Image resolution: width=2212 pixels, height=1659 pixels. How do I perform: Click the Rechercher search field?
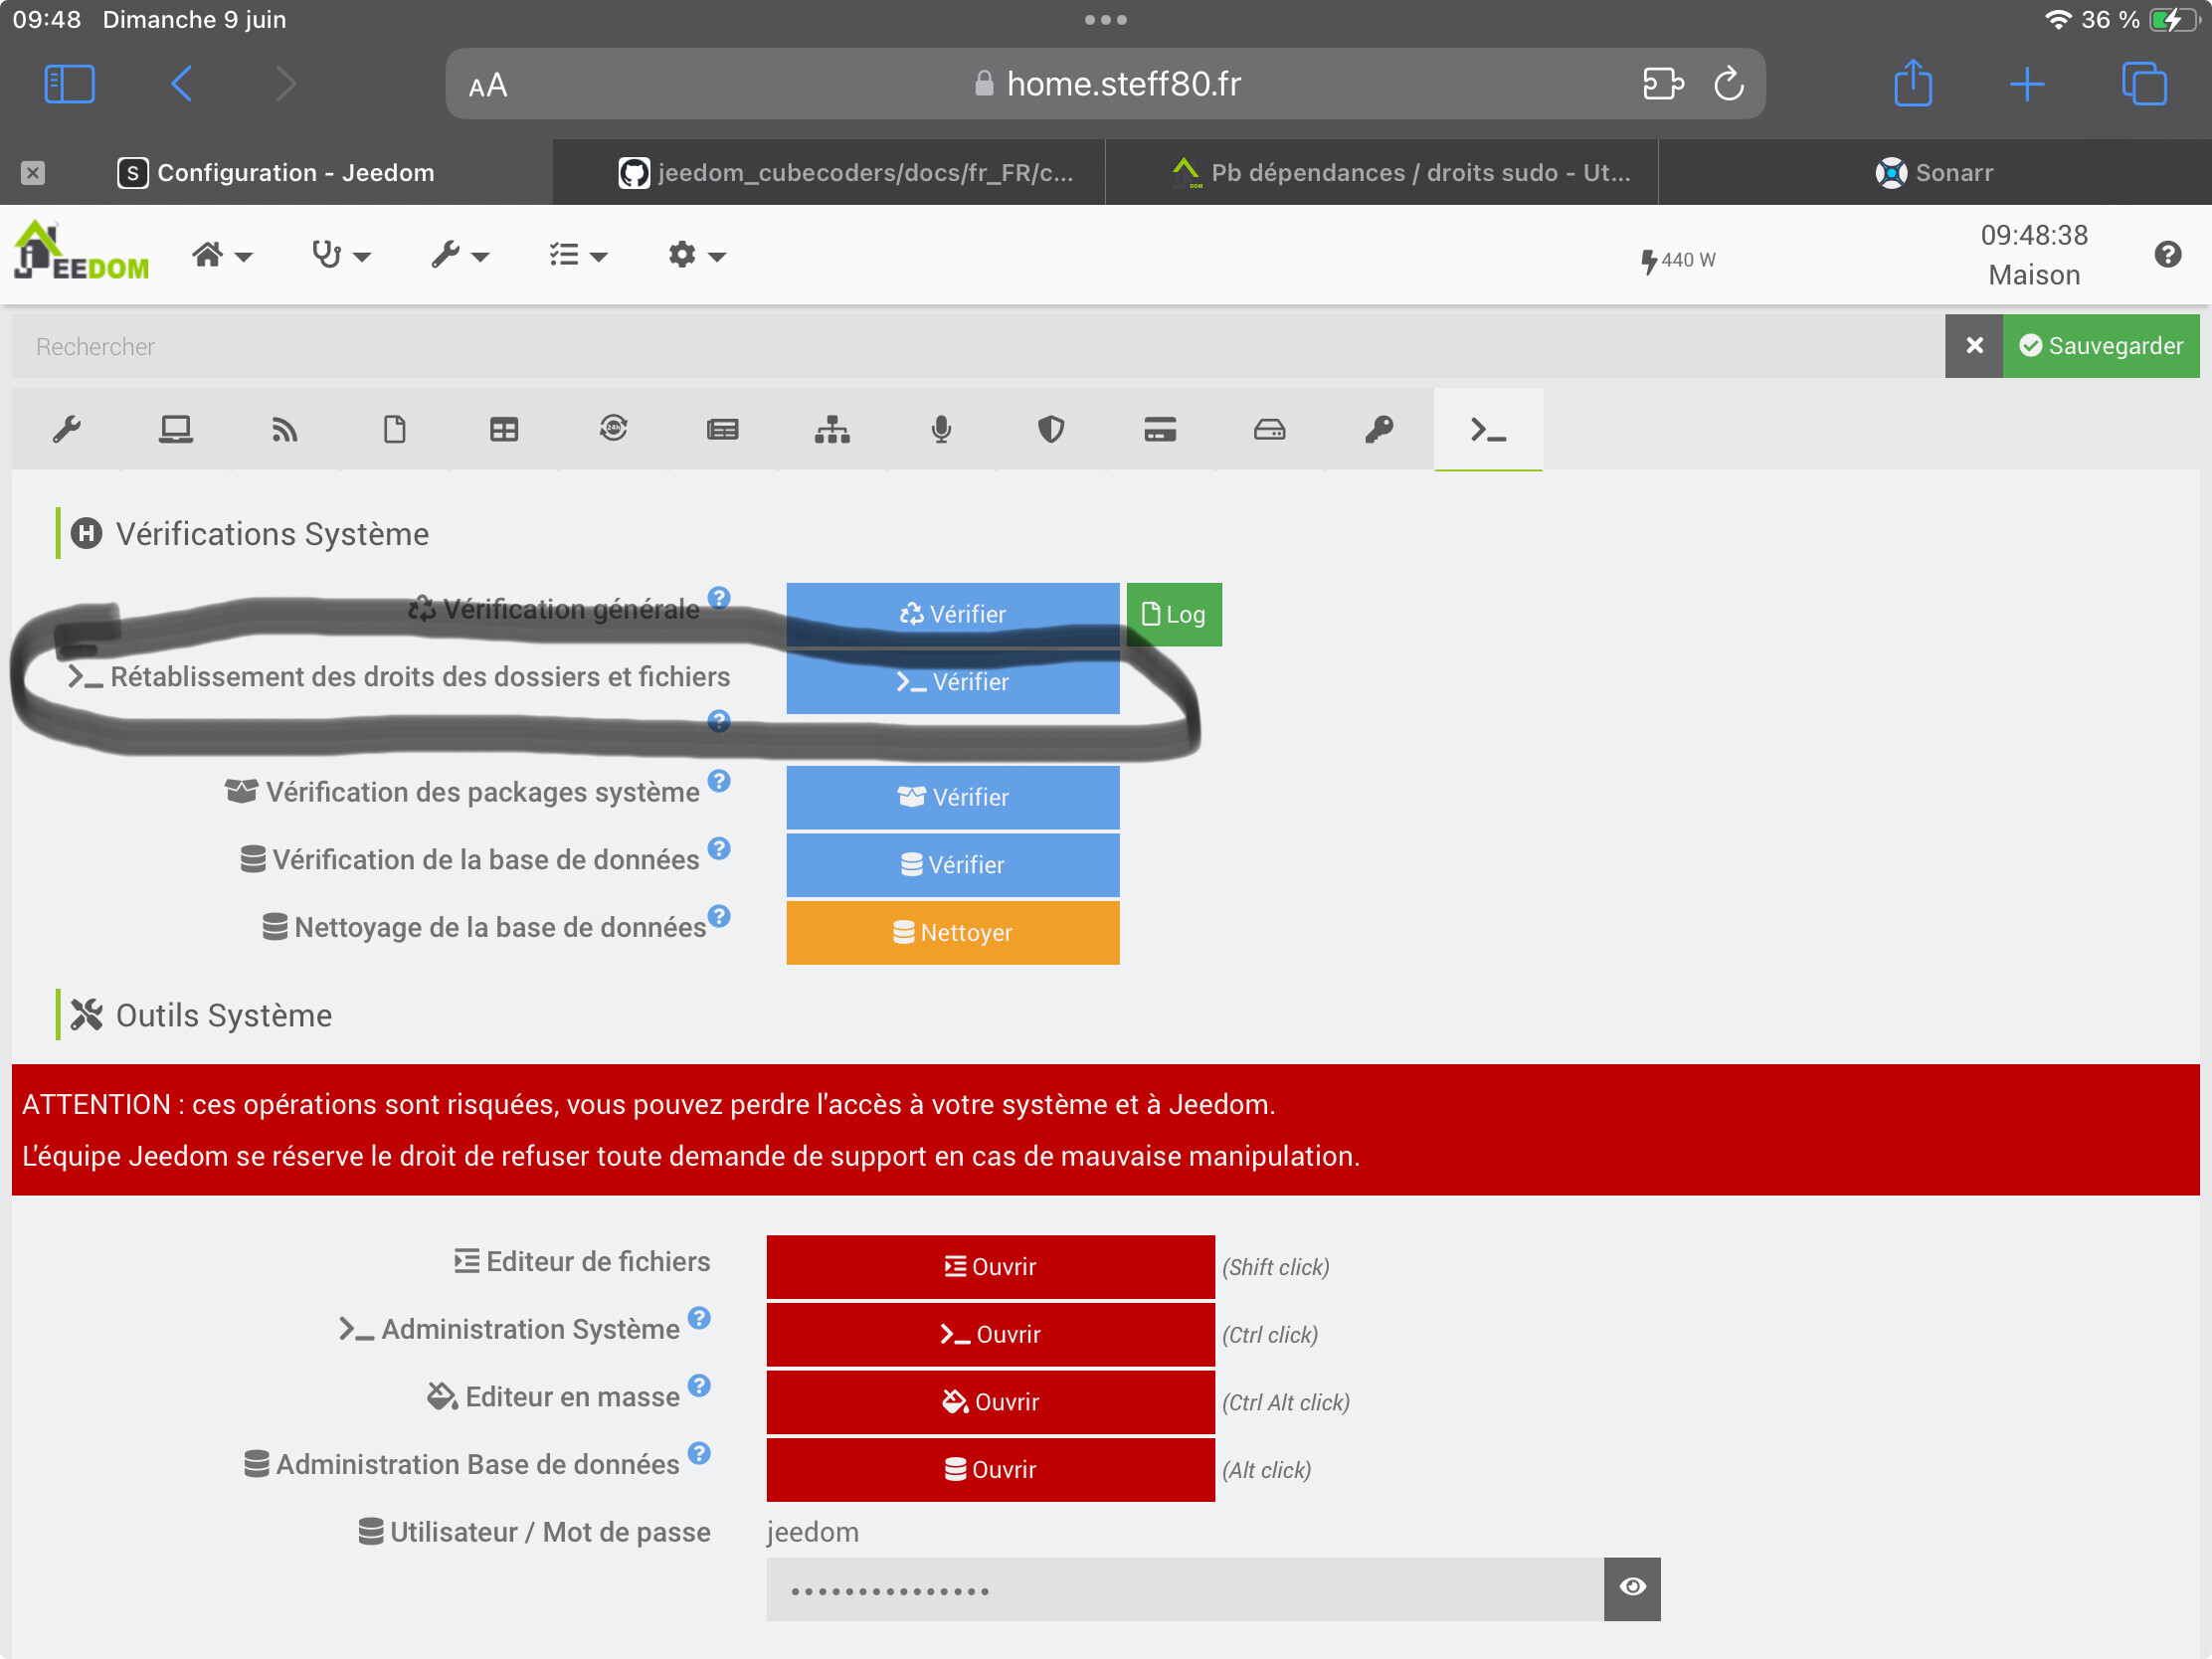coord(978,346)
